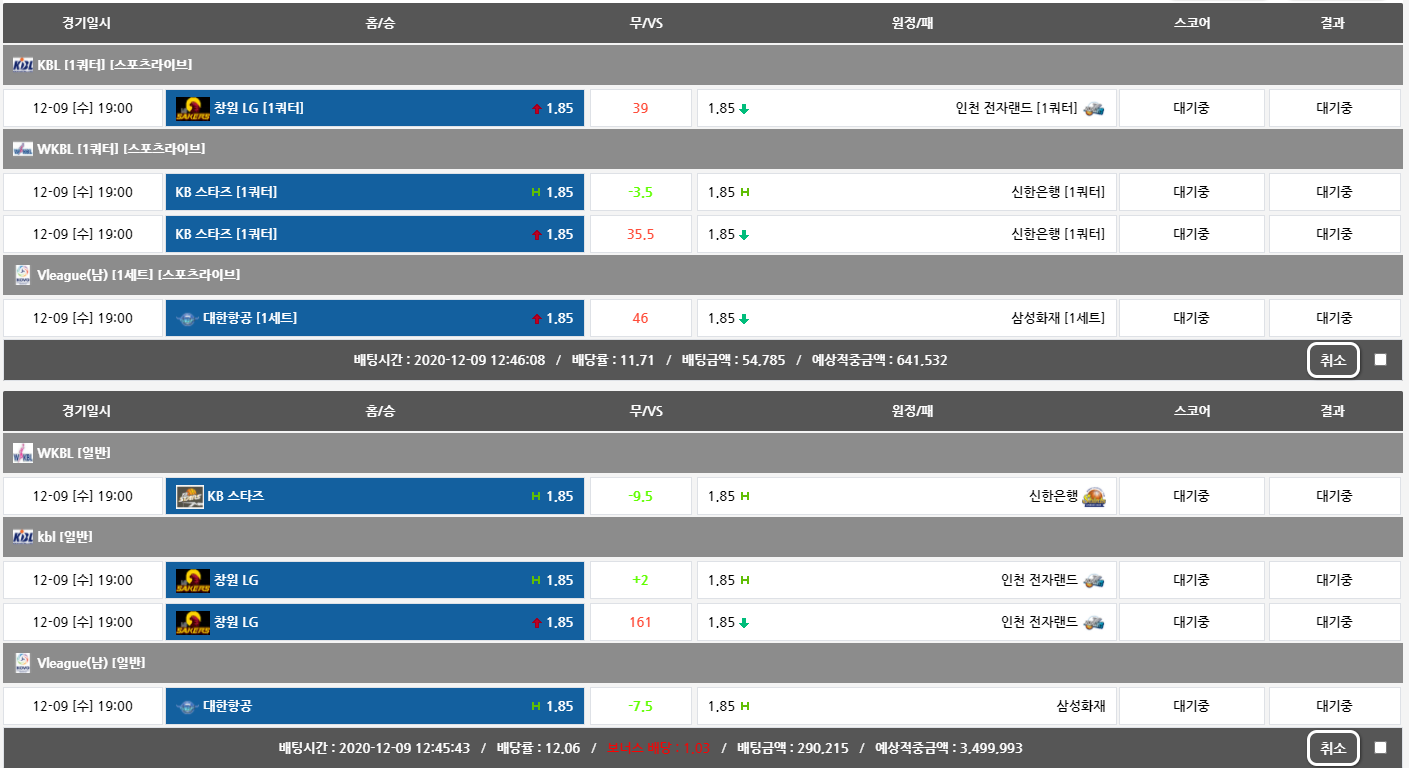The width and height of the screenshot is (1409, 768).
Task: Click the Vleague(남) [1세트] league icon
Action: pyautogui.click(x=23, y=275)
